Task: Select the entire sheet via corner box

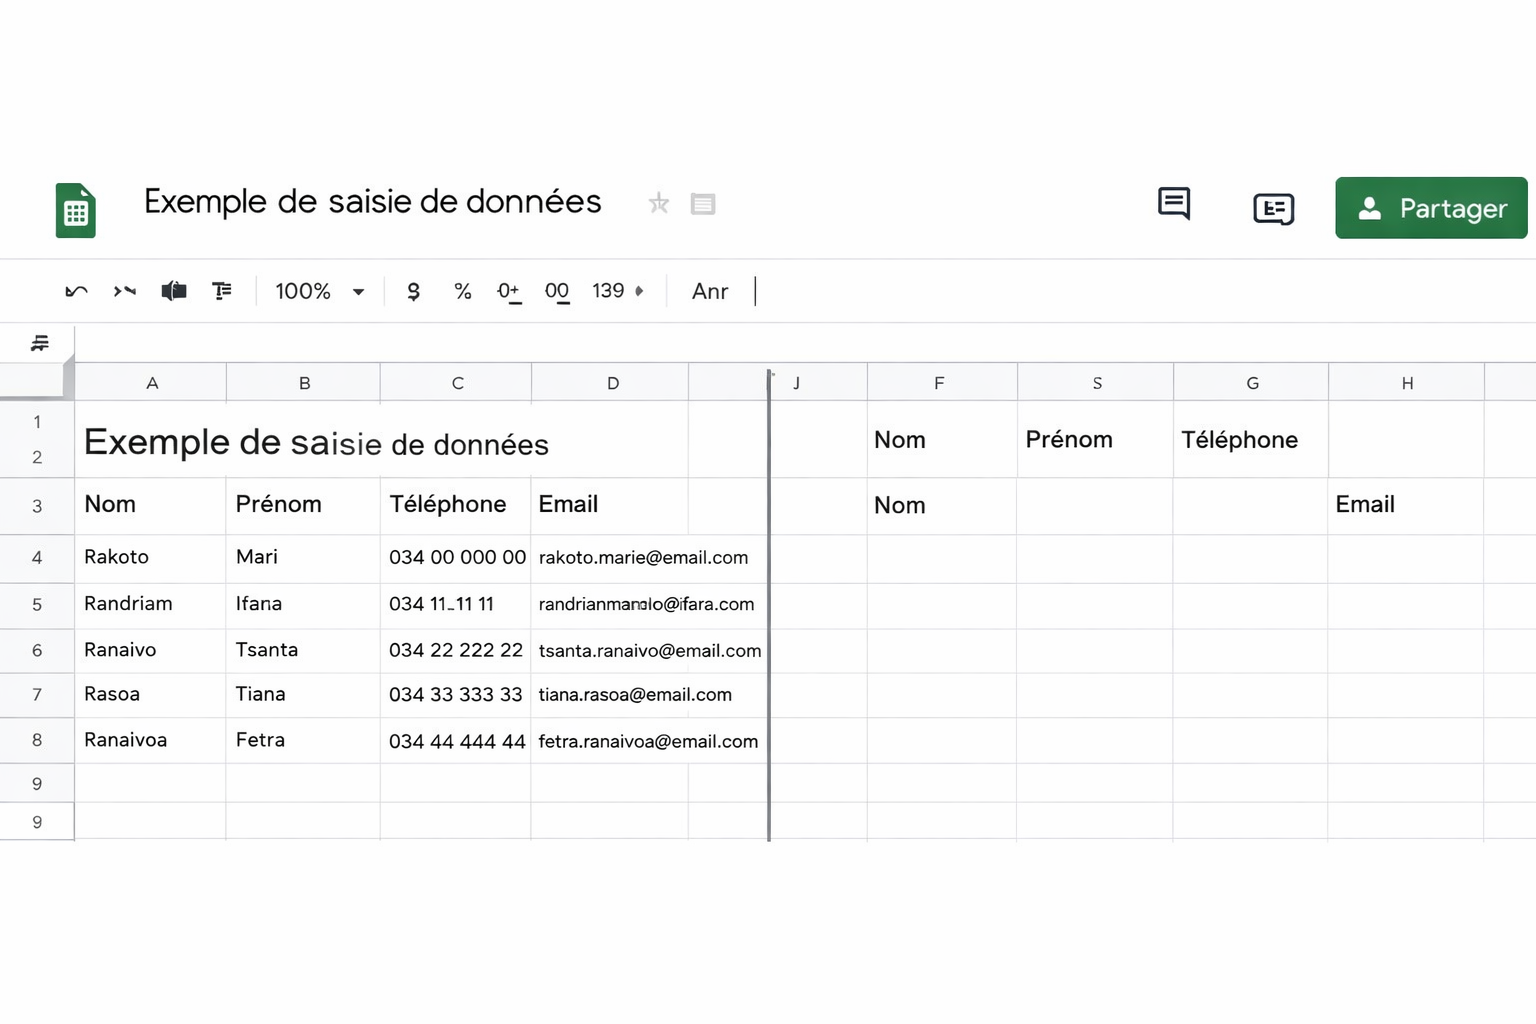Action: [x=37, y=381]
